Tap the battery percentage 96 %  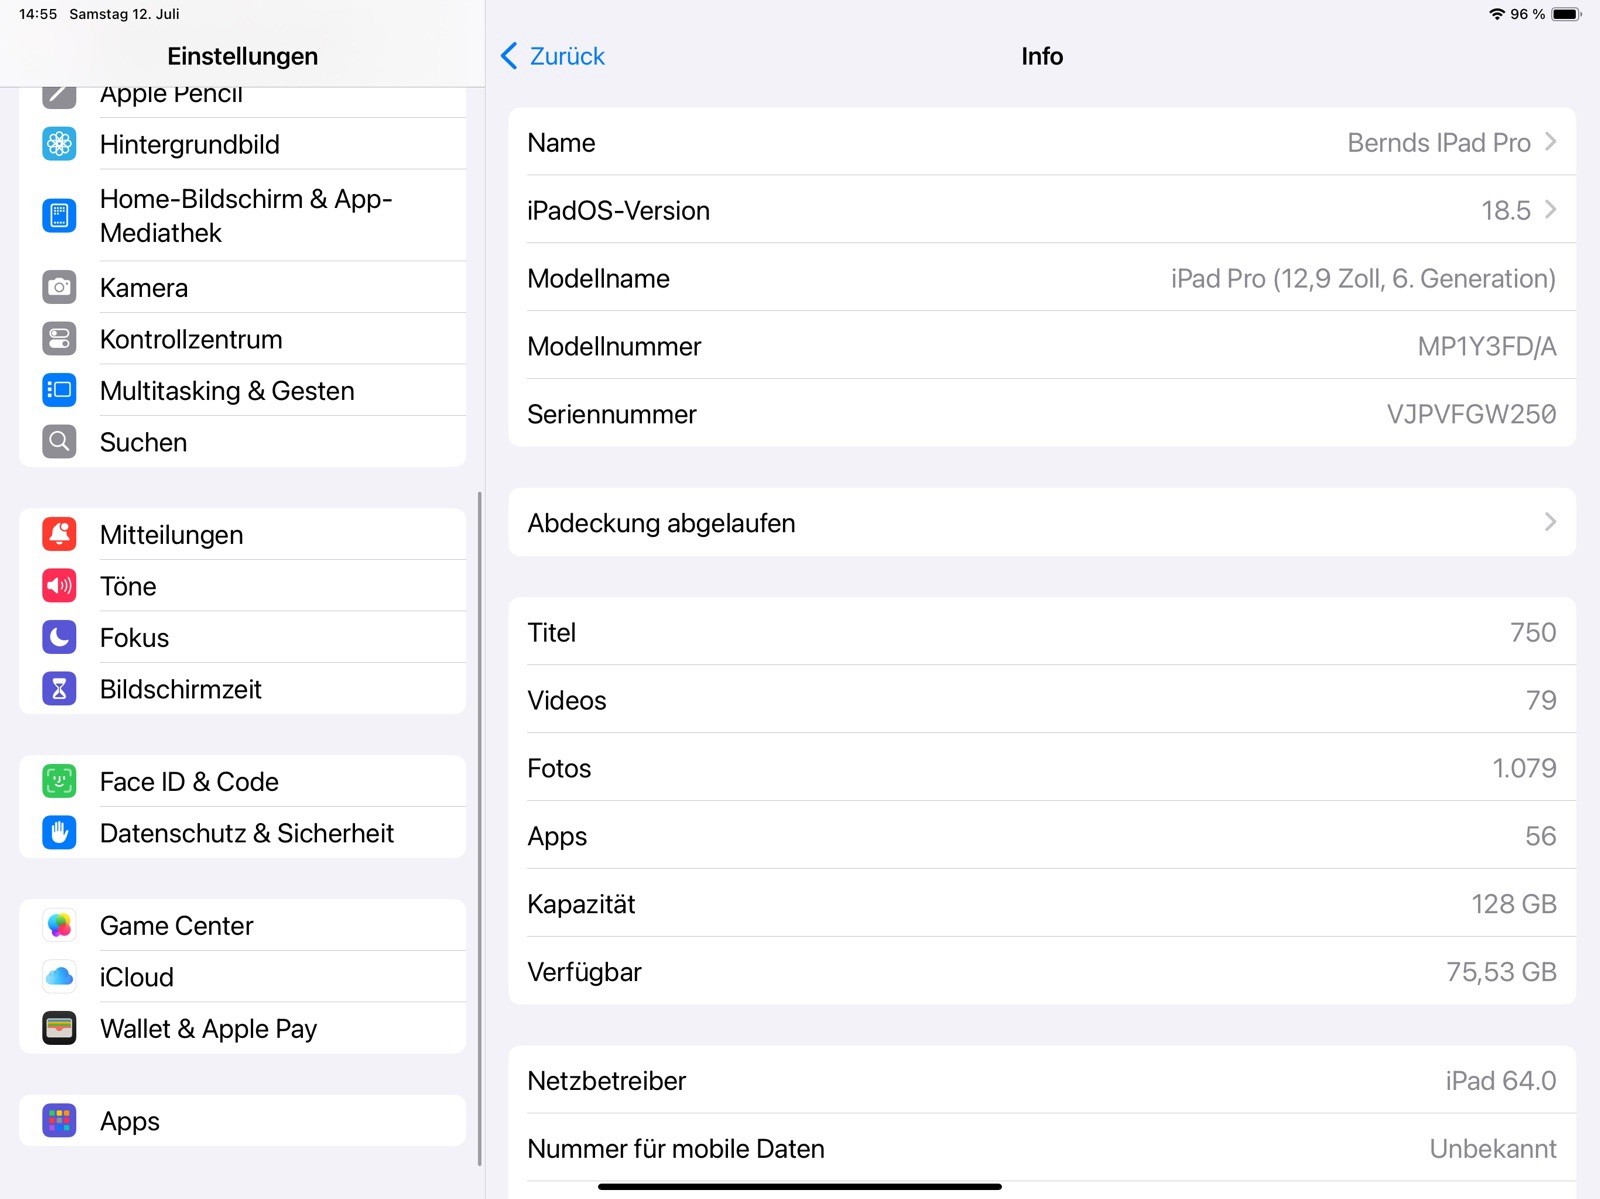click(x=1528, y=14)
